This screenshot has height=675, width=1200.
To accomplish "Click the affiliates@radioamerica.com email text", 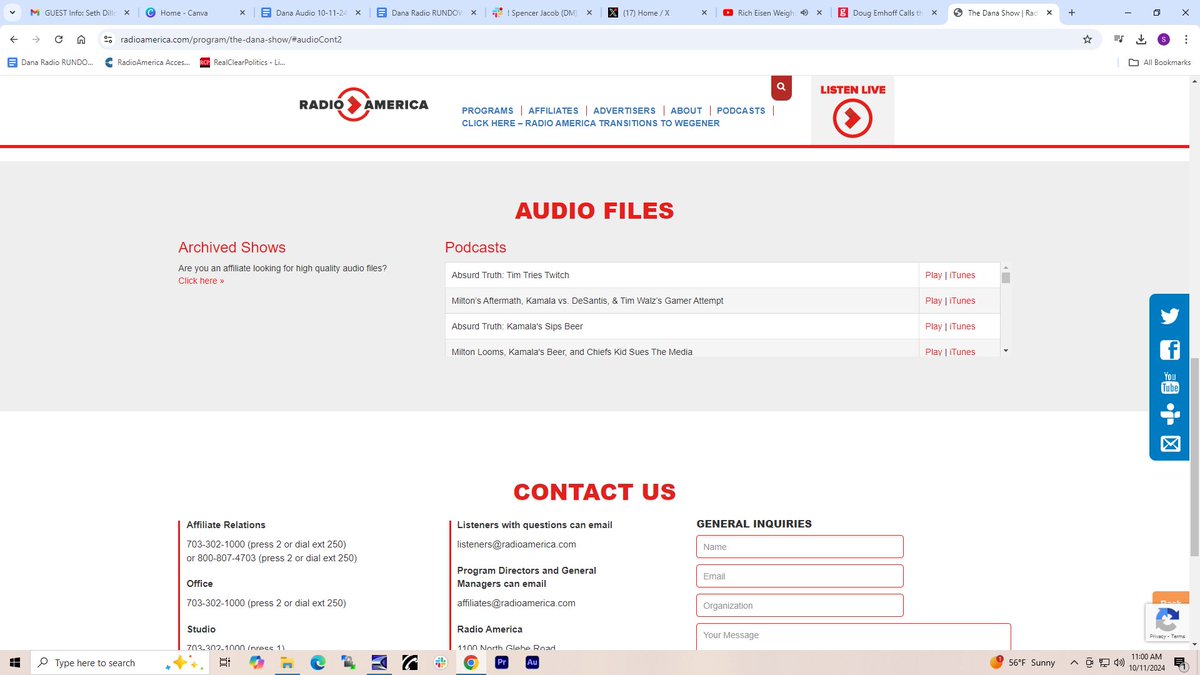I will coord(516,604).
